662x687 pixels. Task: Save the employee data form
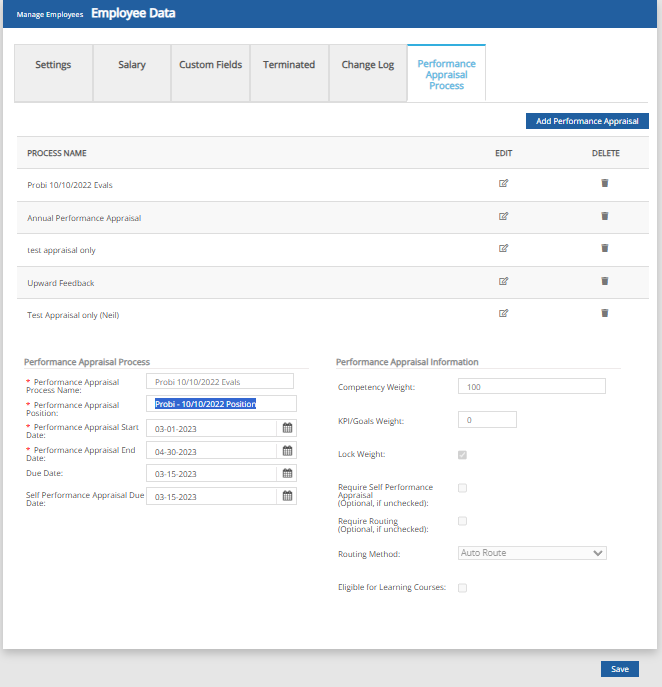pyautogui.click(x=619, y=669)
